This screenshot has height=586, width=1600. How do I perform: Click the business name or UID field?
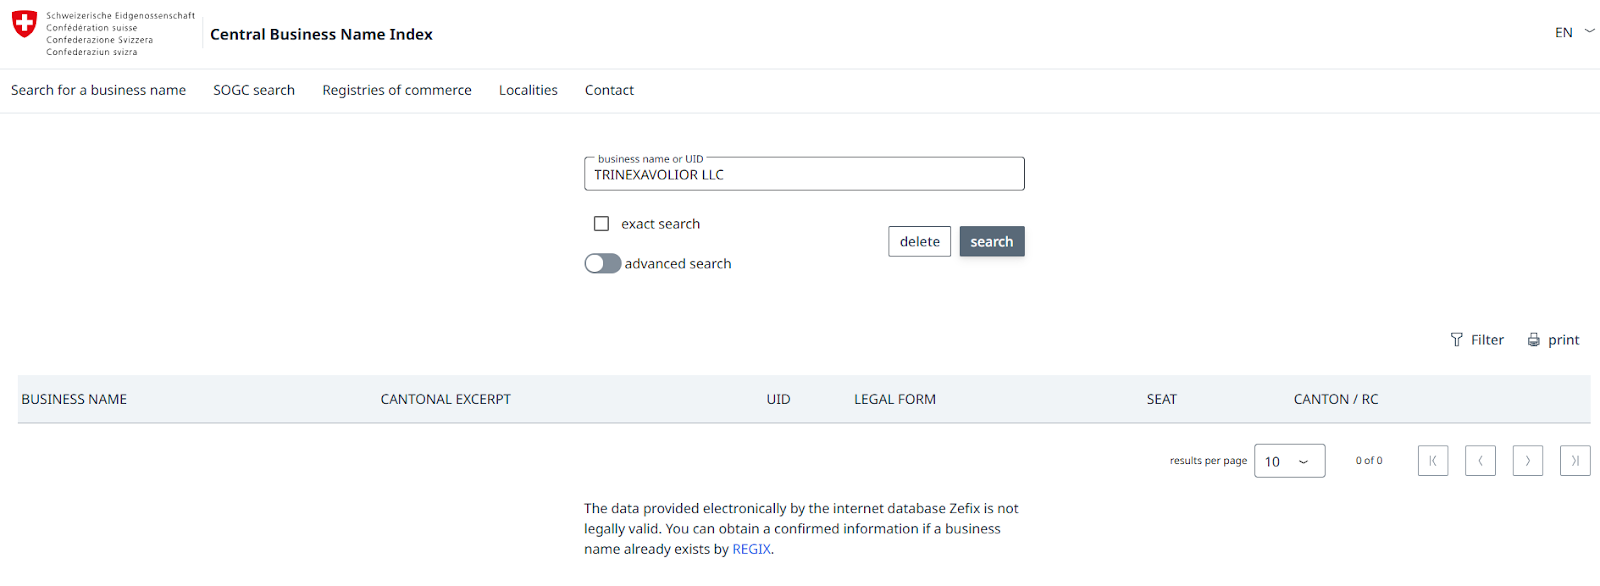tap(804, 175)
